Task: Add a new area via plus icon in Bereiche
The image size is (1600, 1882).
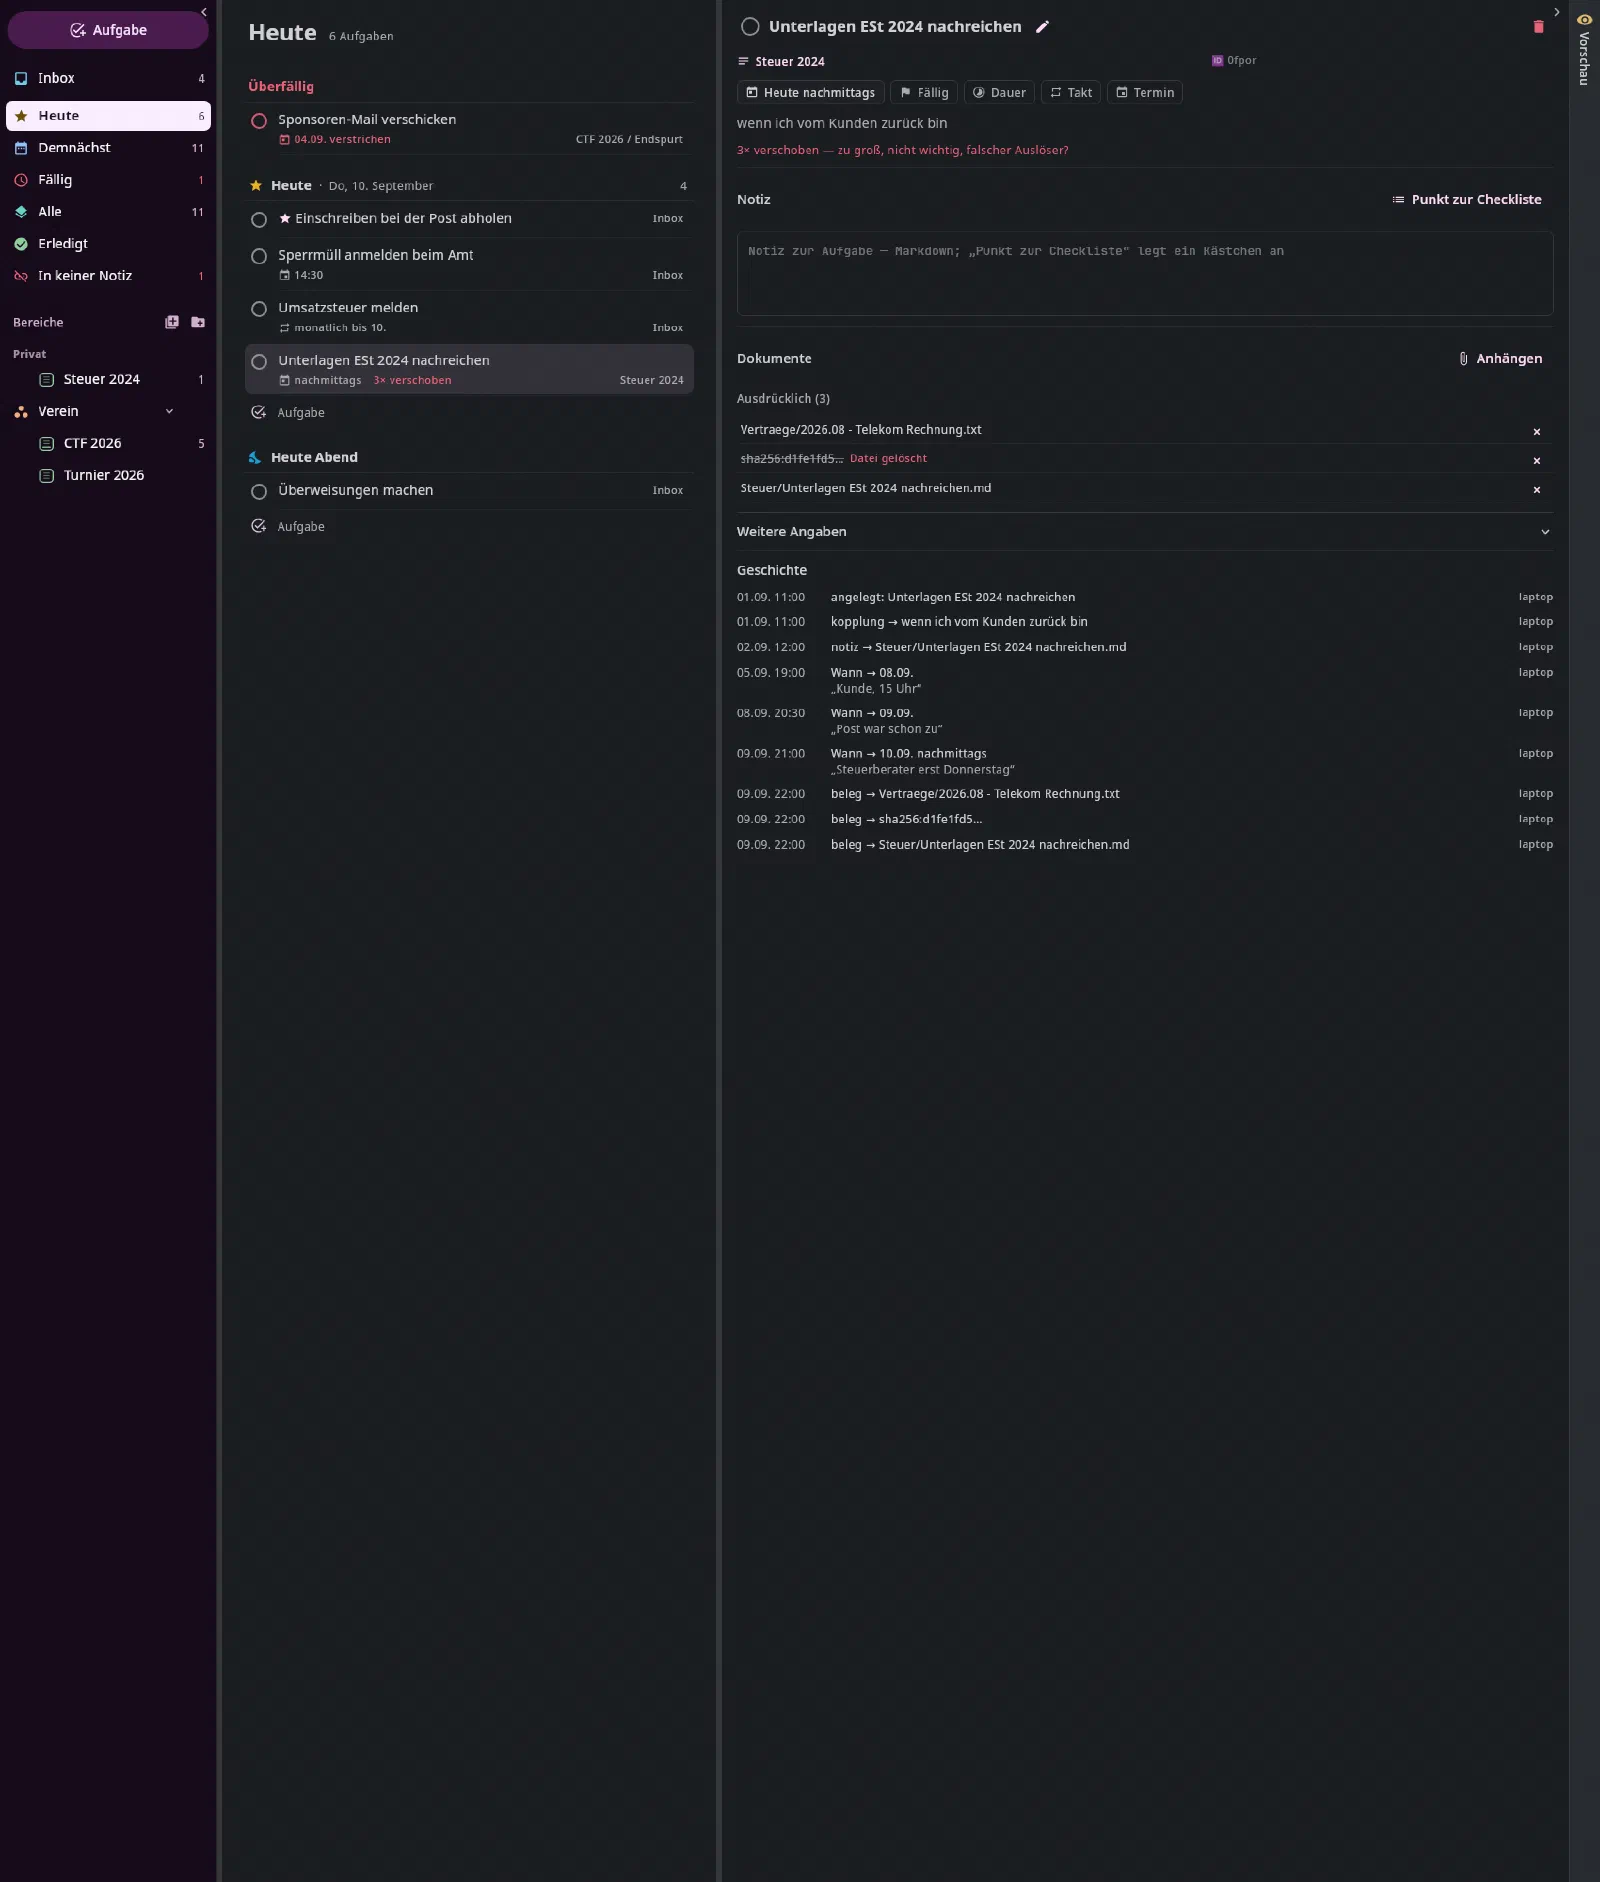Action: pyautogui.click(x=172, y=322)
